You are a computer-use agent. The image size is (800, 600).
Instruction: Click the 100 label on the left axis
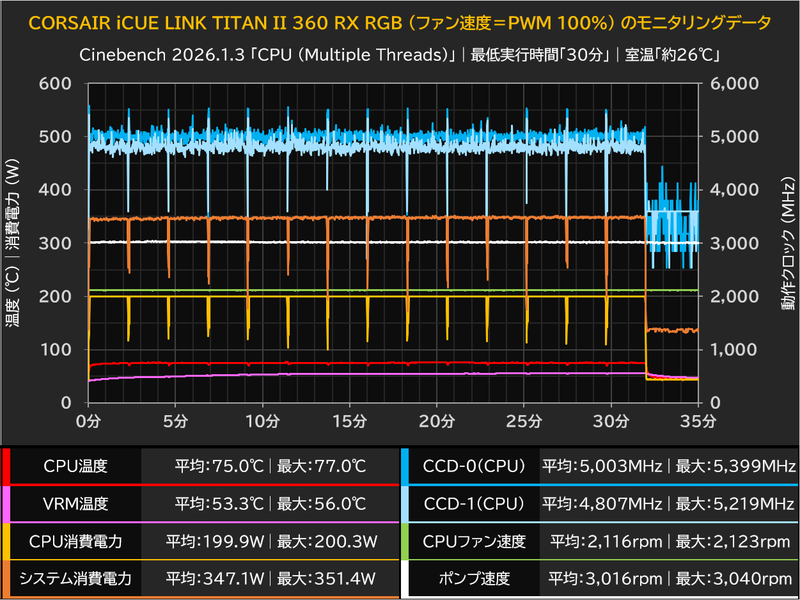click(x=55, y=349)
